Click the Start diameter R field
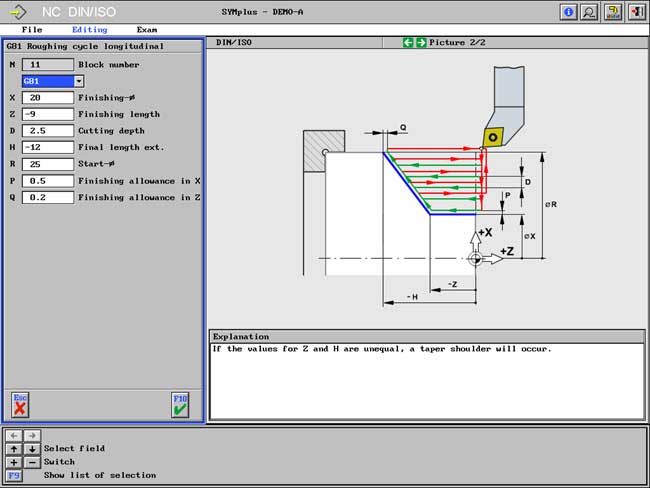 [47, 164]
